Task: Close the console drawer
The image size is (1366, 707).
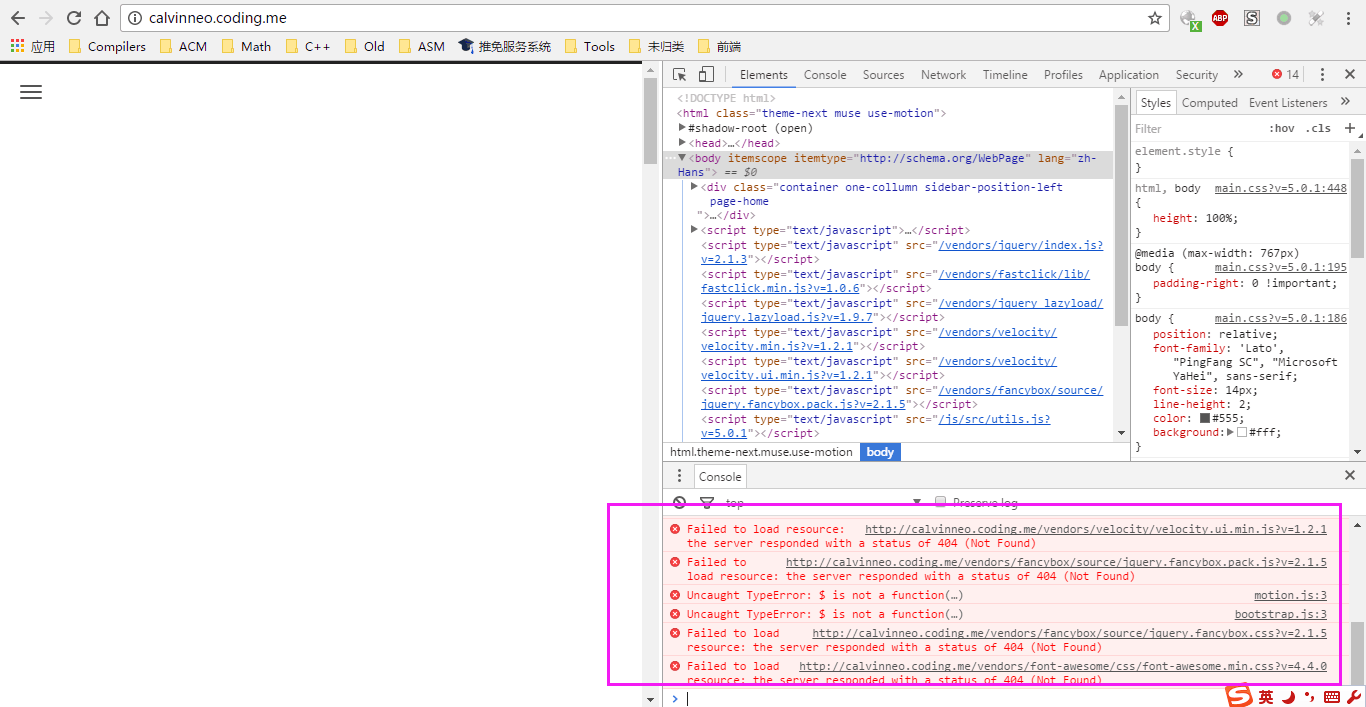Action: click(x=1350, y=476)
